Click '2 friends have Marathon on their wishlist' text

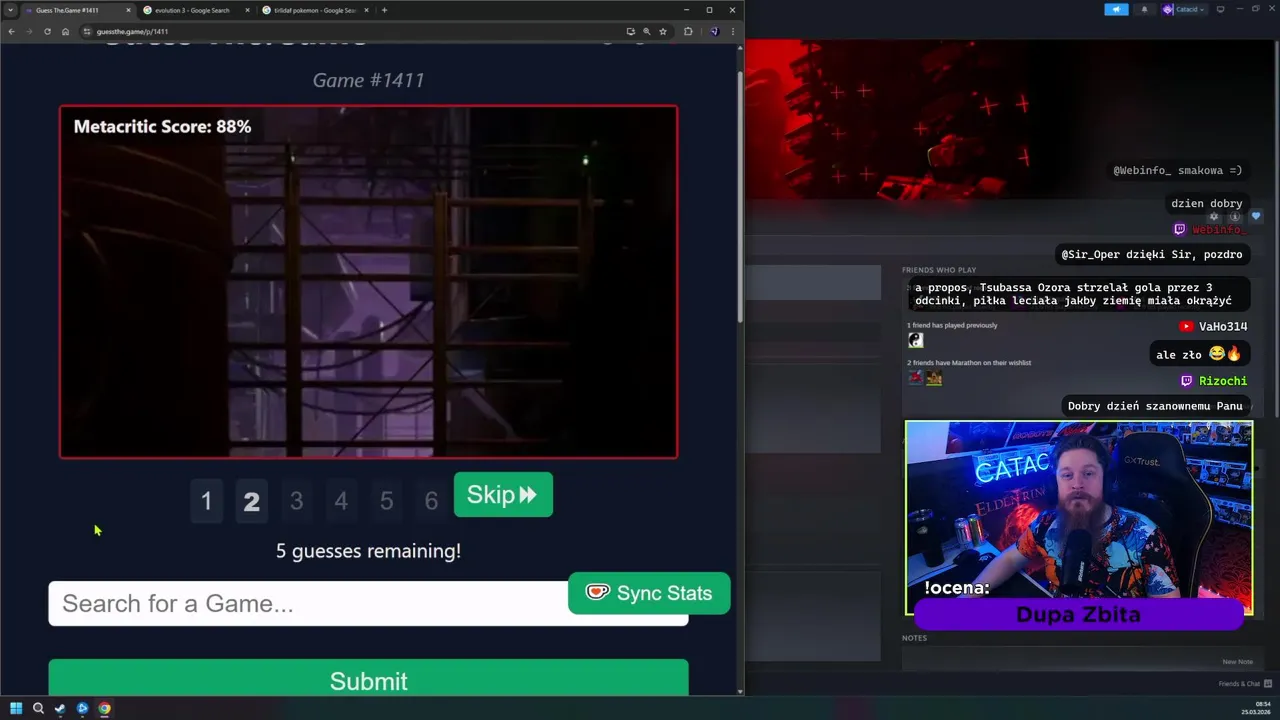point(969,363)
